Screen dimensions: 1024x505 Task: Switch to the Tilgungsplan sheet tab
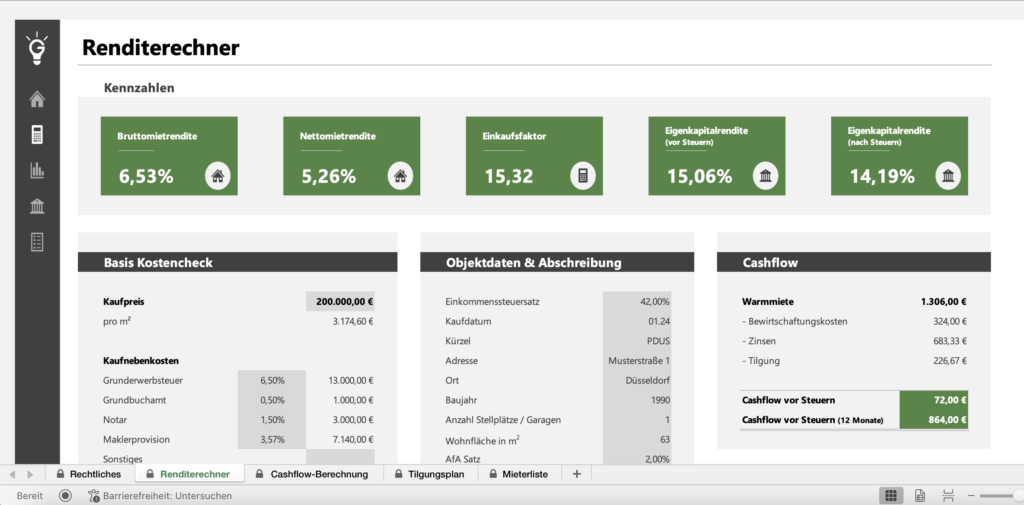coord(429,474)
